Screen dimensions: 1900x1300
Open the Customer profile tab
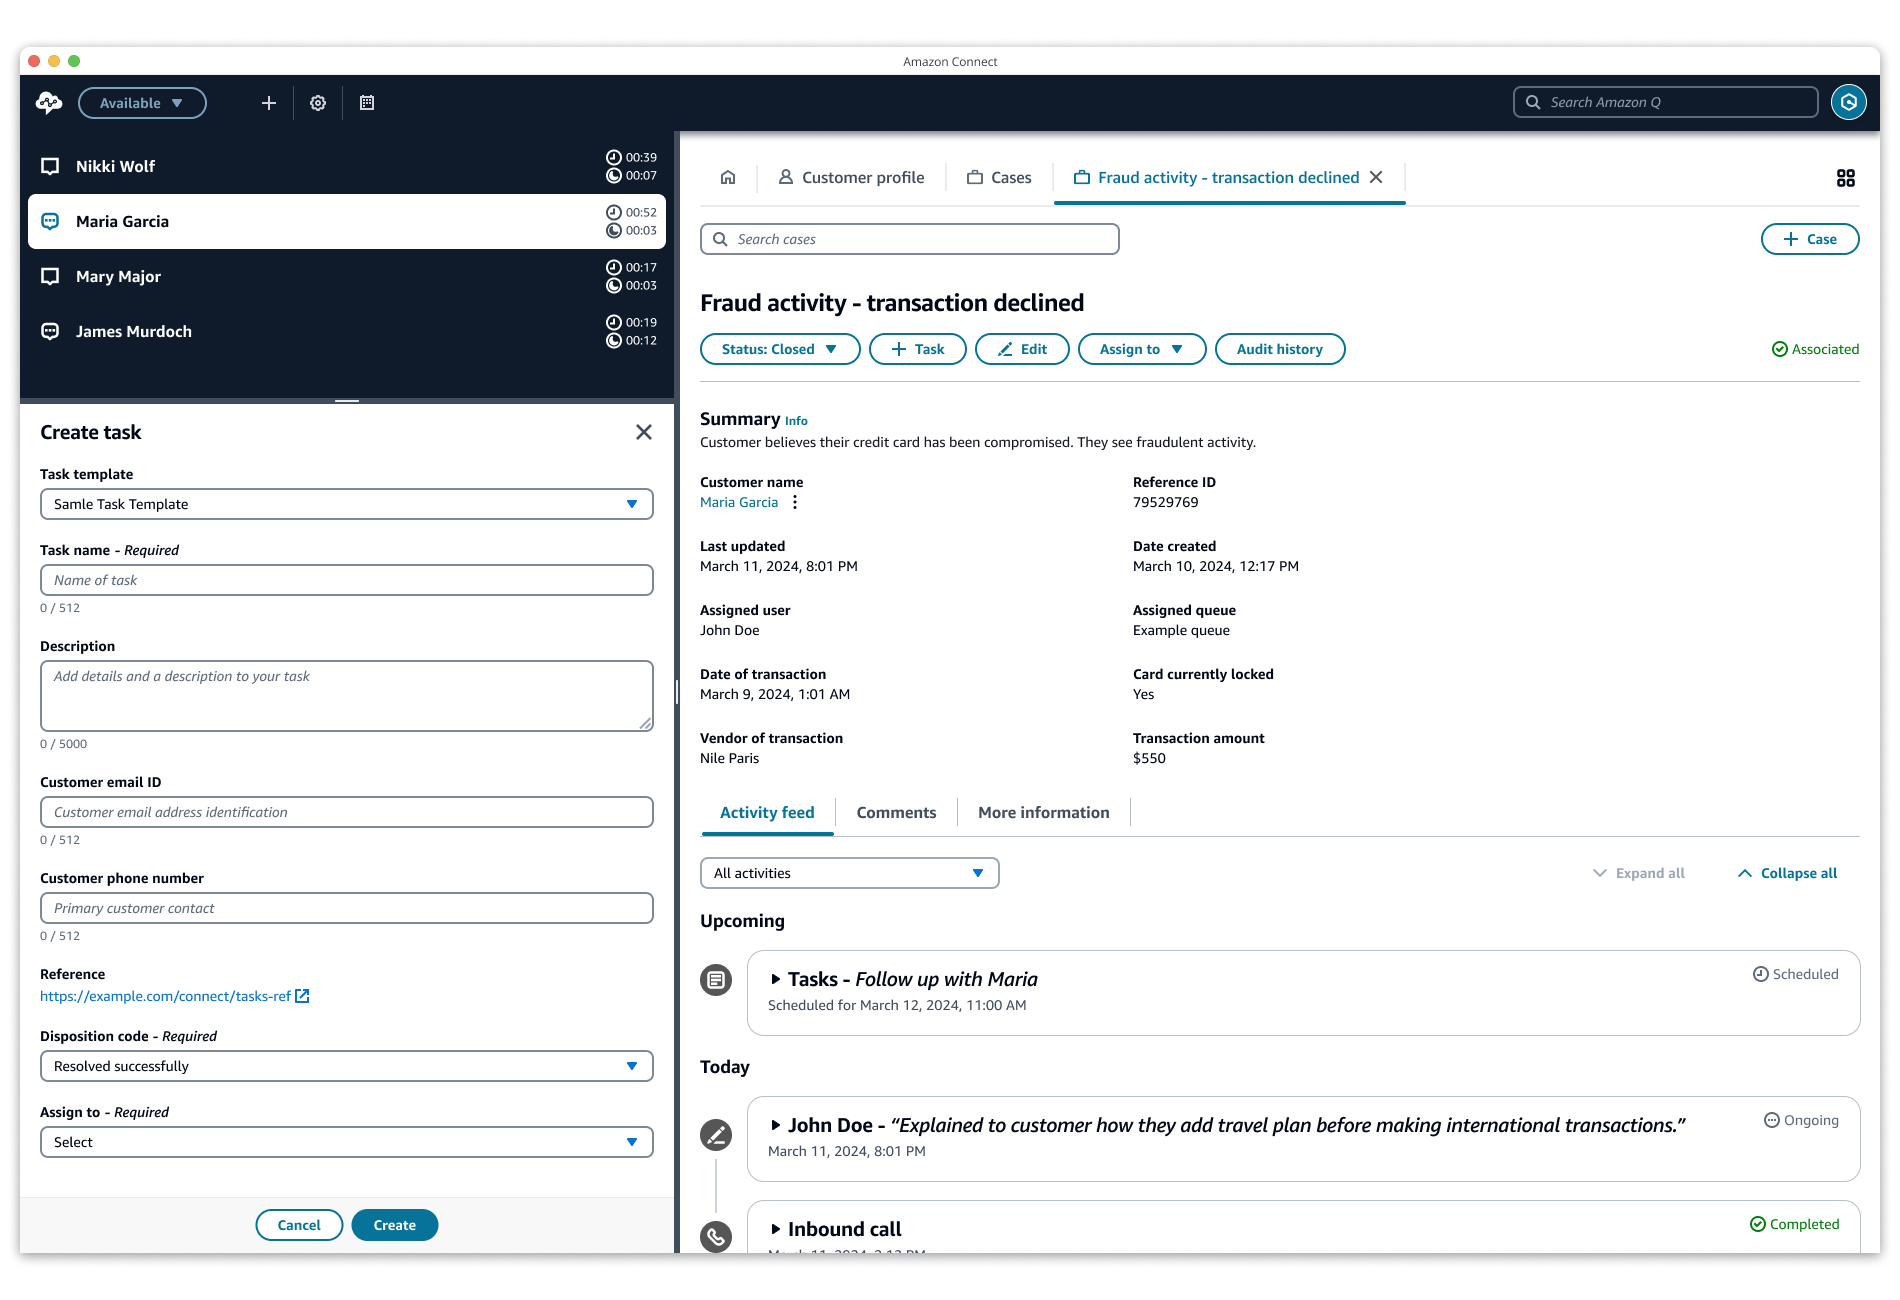point(851,177)
